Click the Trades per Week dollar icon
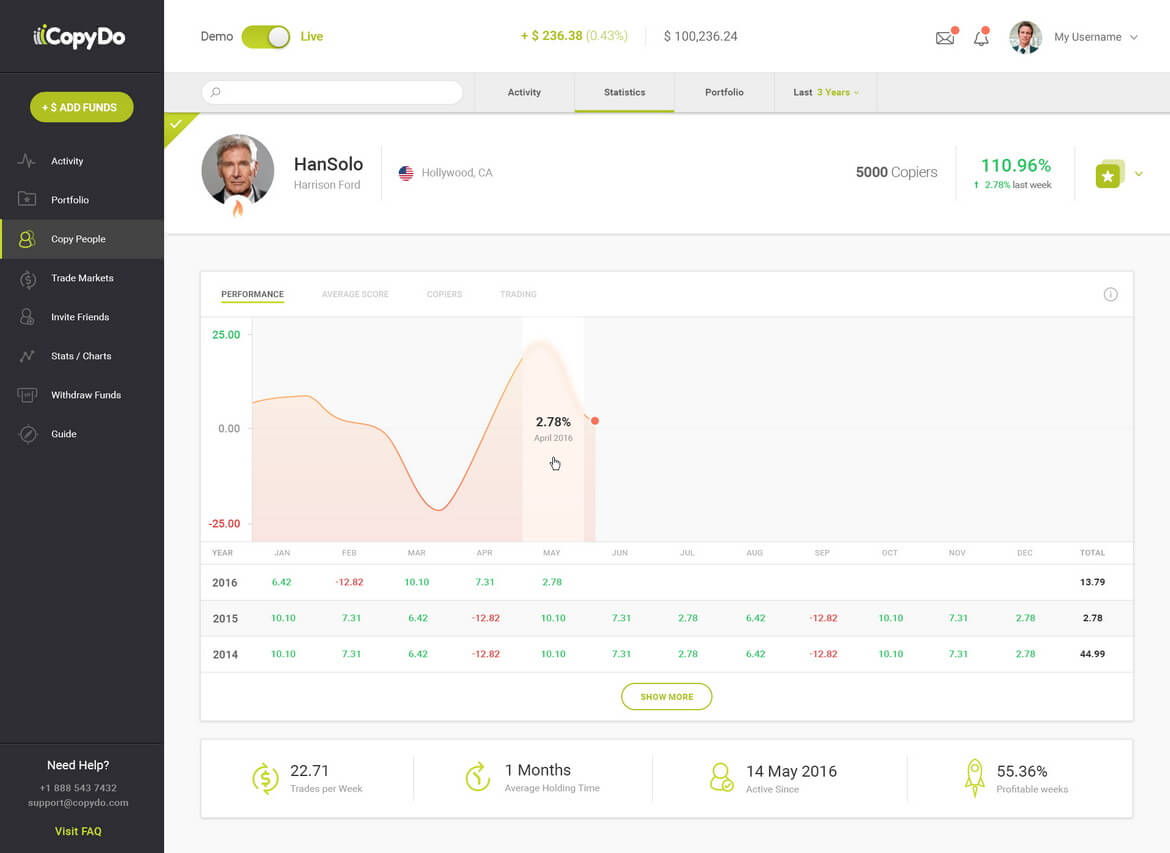The height and width of the screenshot is (853, 1170). pyautogui.click(x=266, y=778)
